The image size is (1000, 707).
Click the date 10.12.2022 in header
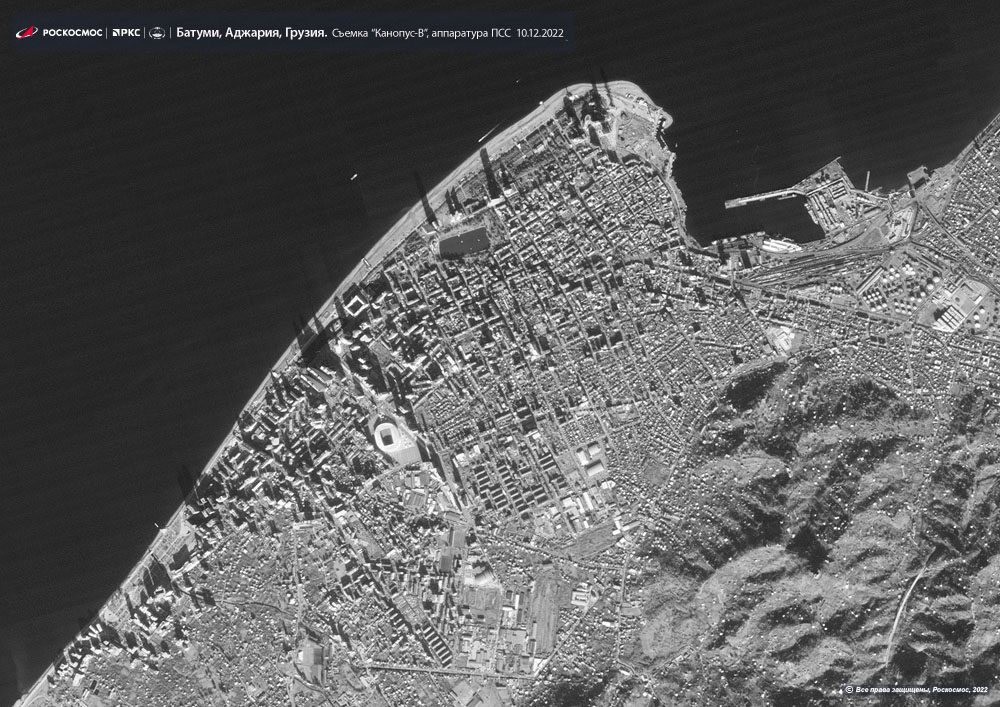pos(540,33)
